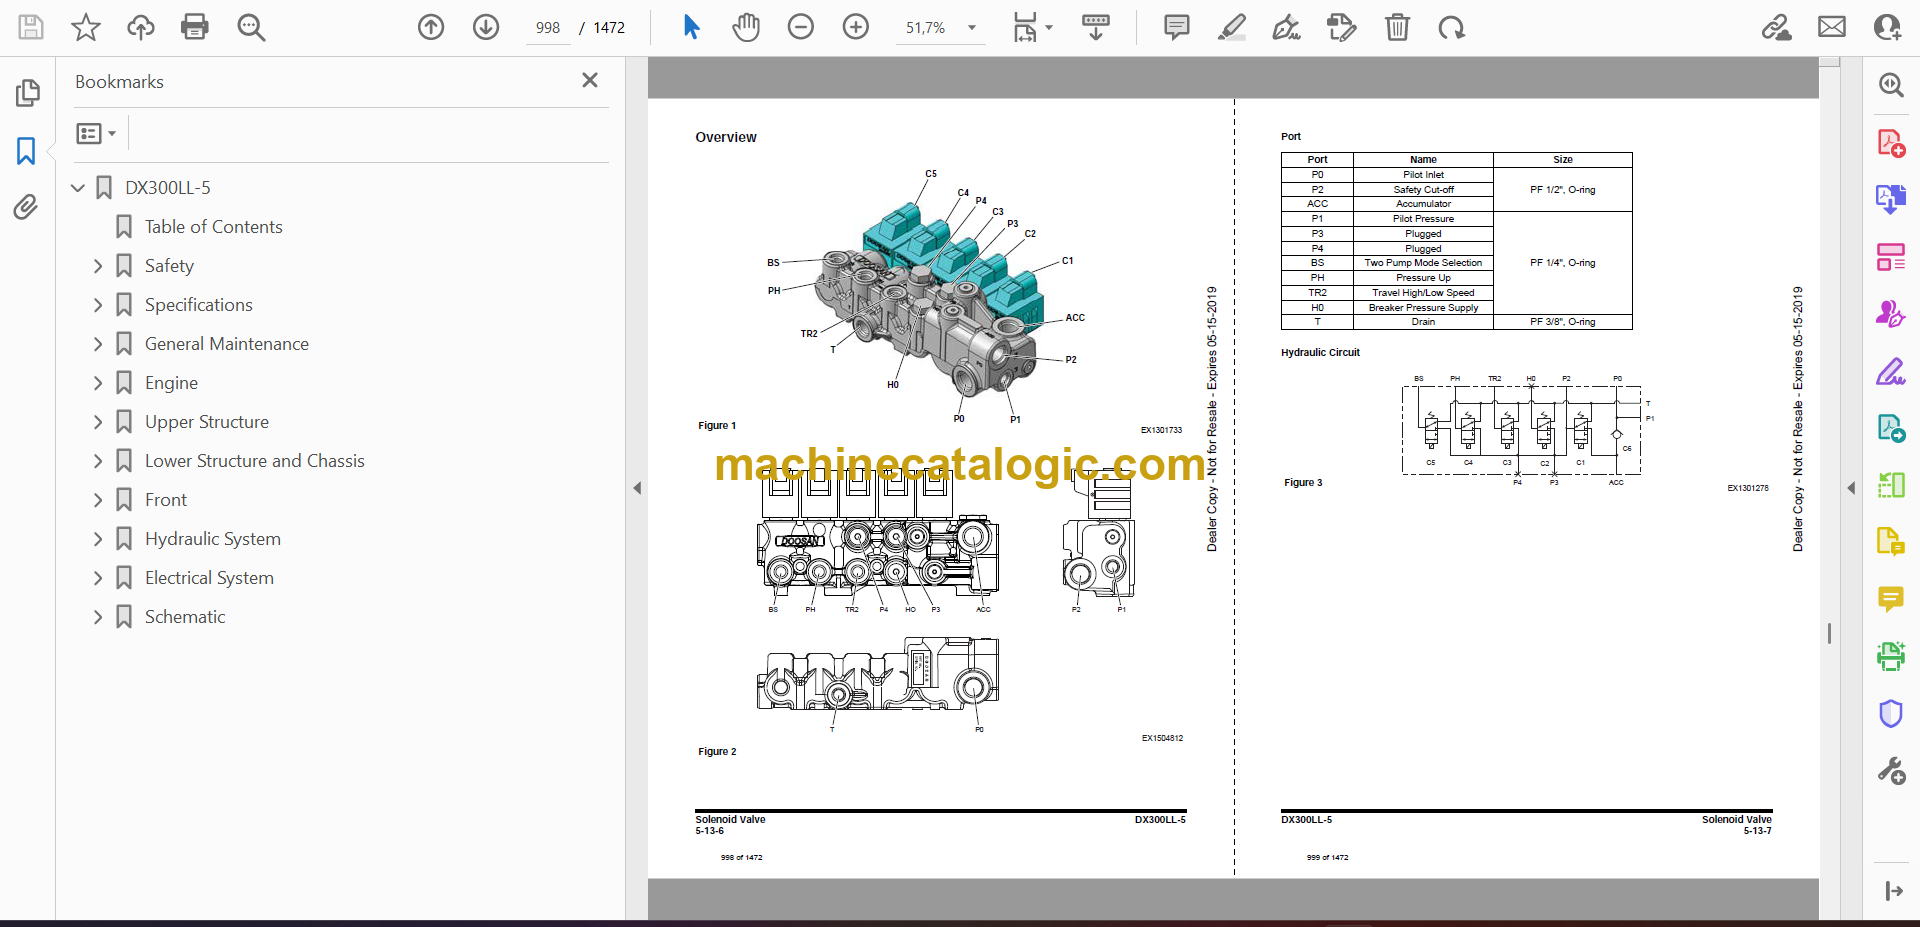Viewport: 1920px width, 927px height.
Task: Close the Bookmarks panel
Action: pyautogui.click(x=590, y=80)
